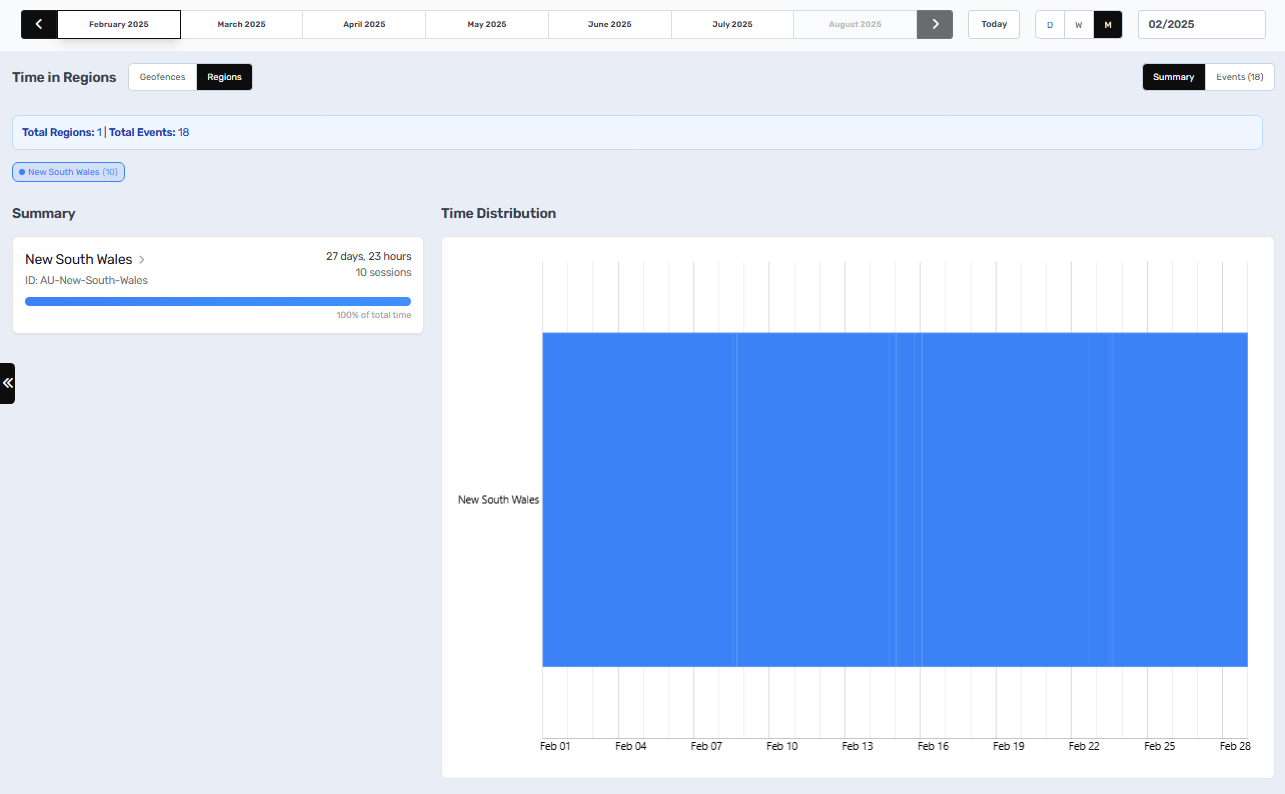The height and width of the screenshot is (794, 1285).
Task: Click the Feb 16 axis label
Action: point(933,746)
